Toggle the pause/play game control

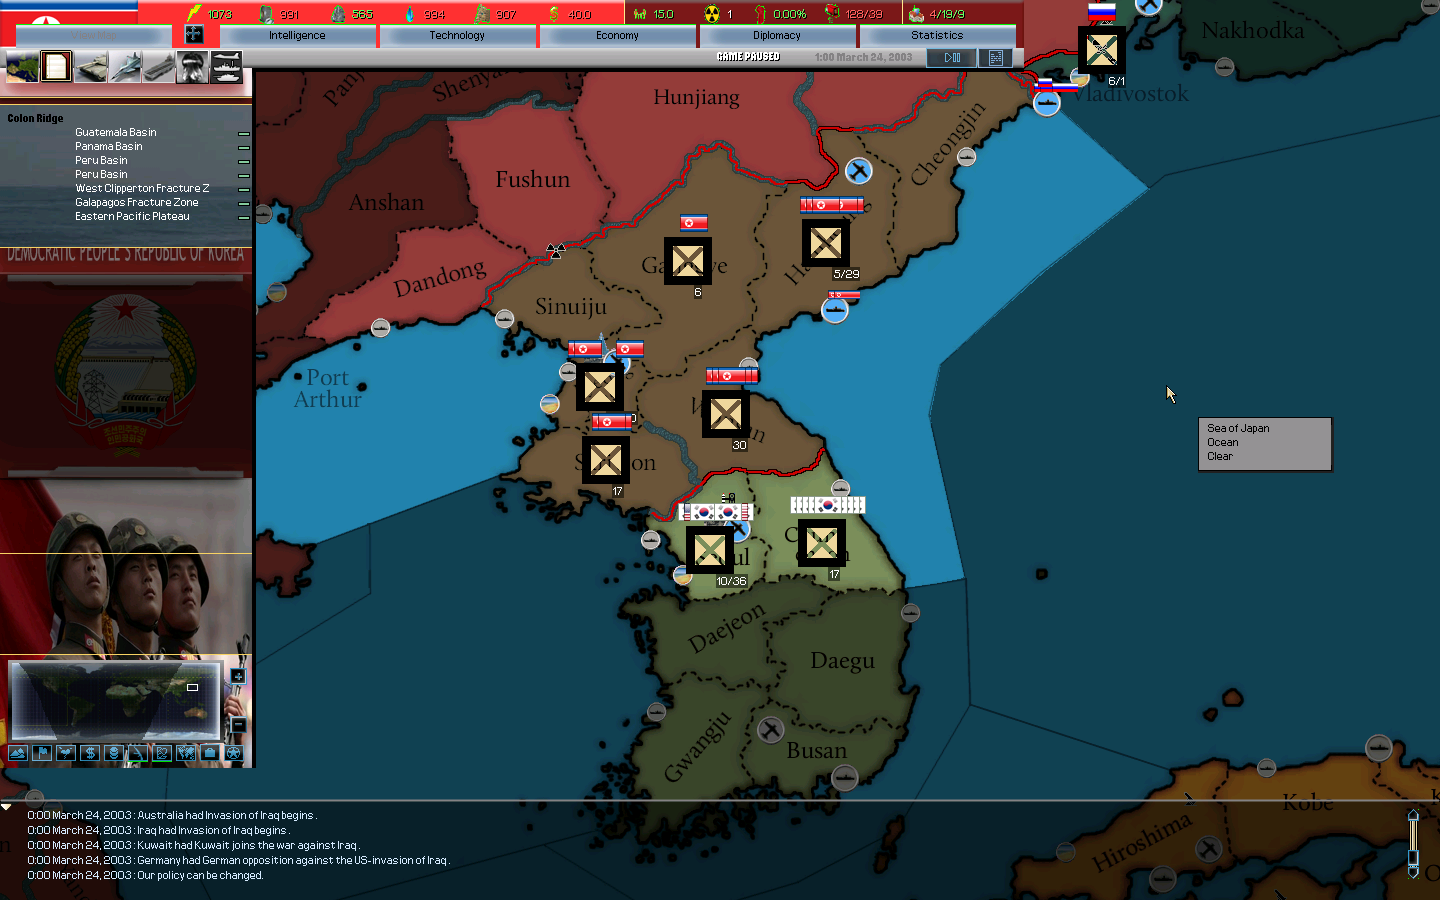[x=951, y=58]
